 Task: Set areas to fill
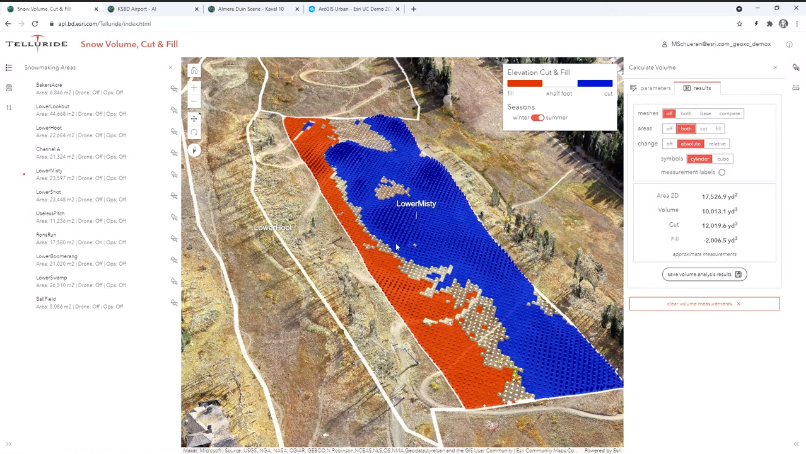(718, 129)
